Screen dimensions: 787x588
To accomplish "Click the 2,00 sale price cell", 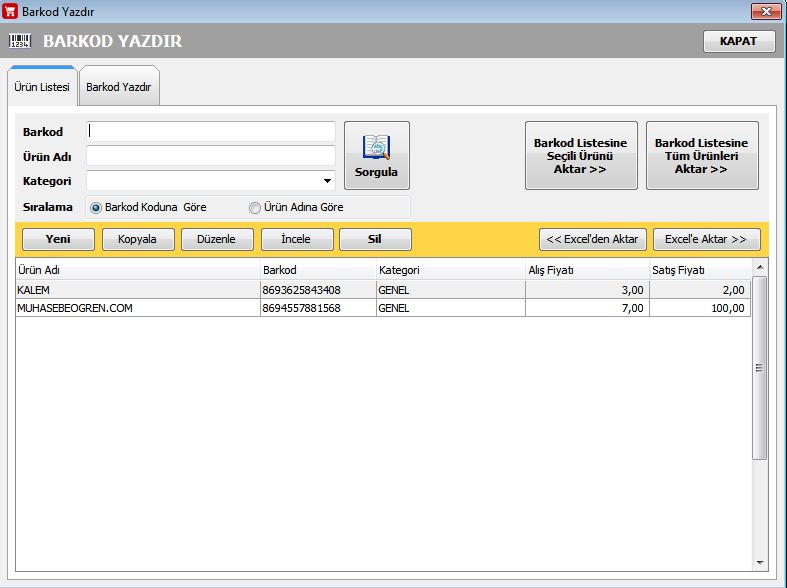I will click(700, 290).
